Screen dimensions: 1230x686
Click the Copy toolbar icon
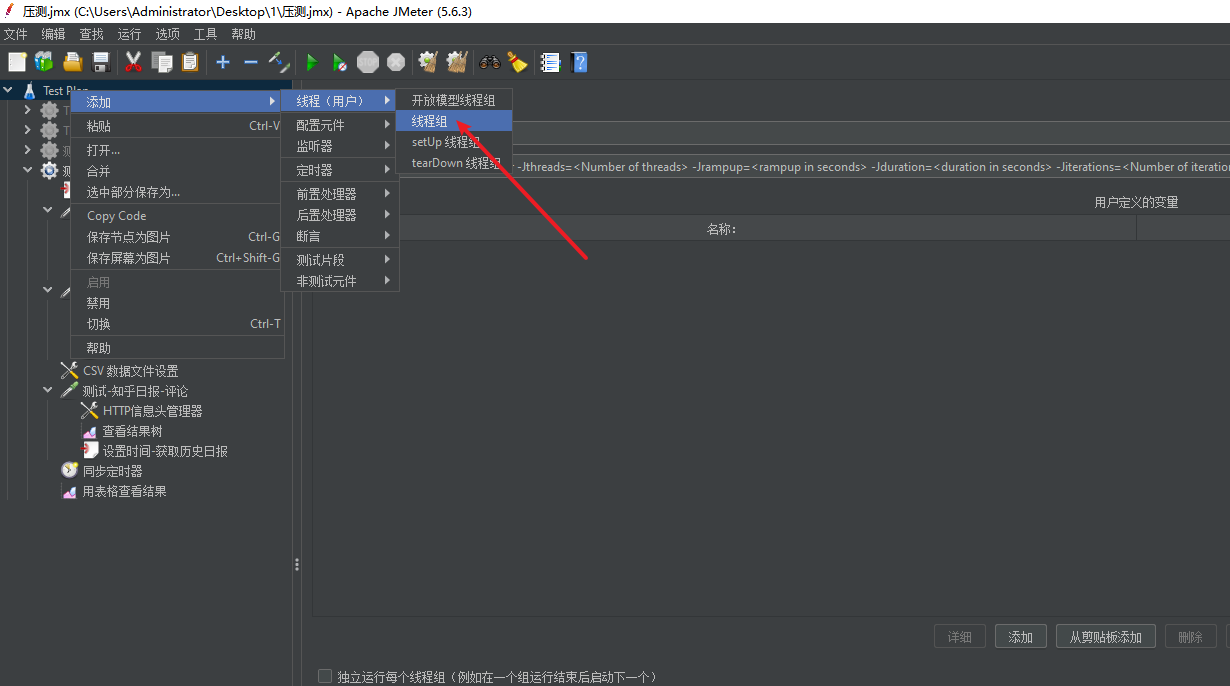pos(162,62)
